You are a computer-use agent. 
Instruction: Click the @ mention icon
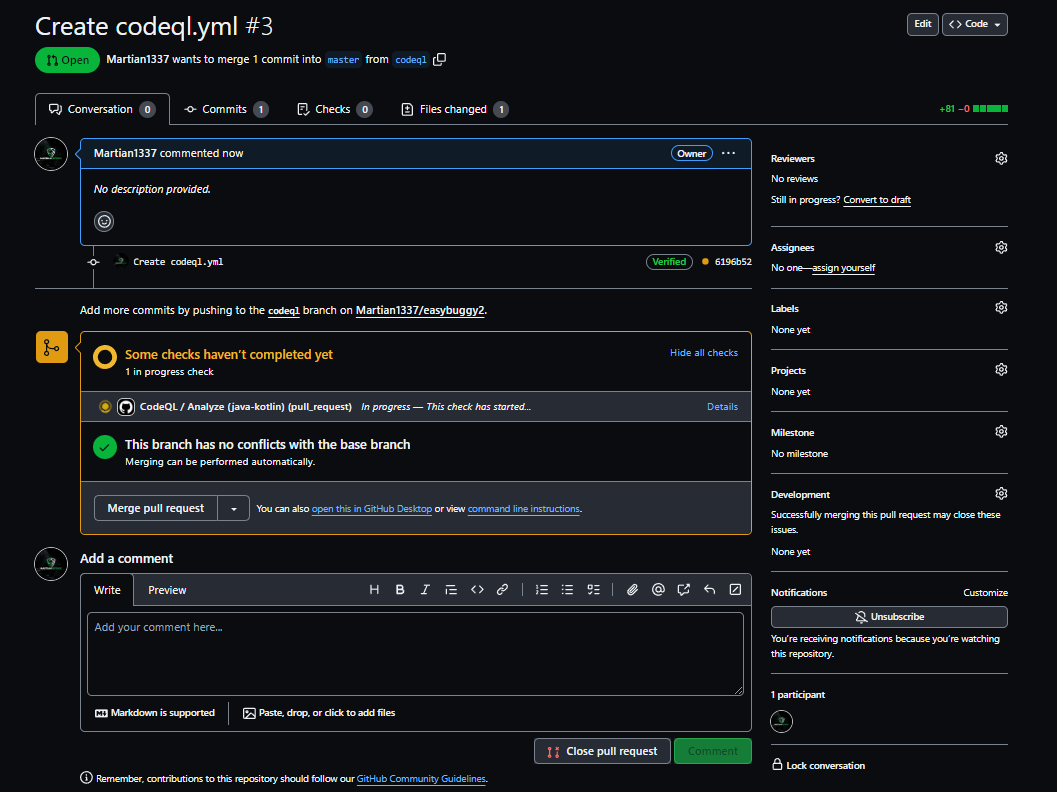point(658,590)
